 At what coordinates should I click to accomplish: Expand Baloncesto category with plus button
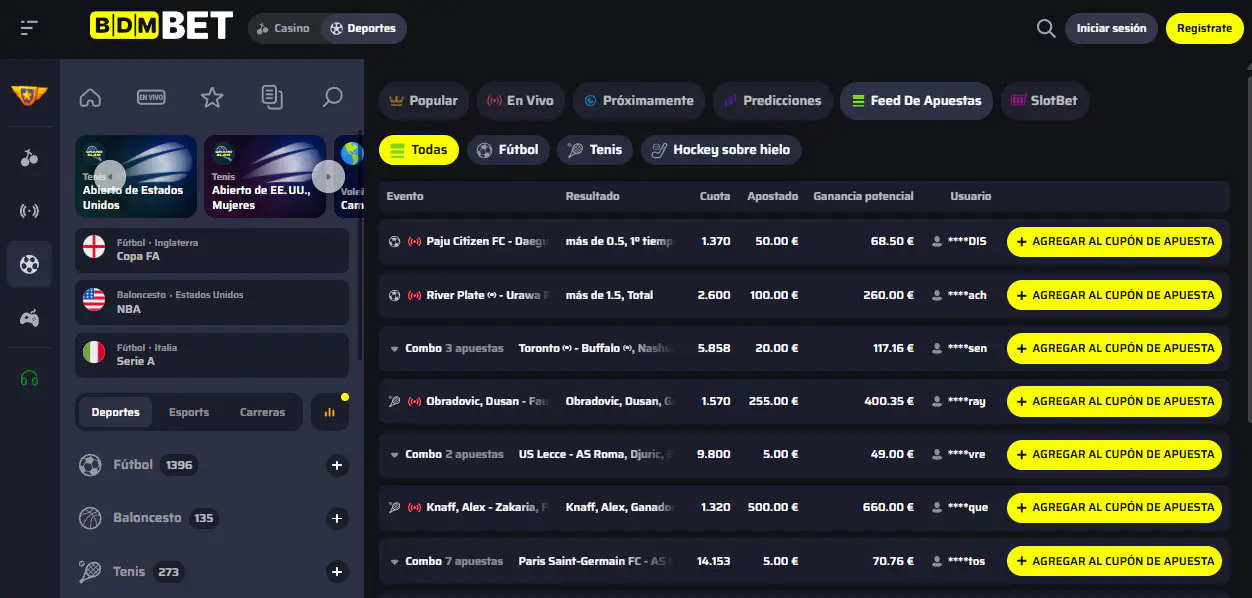[337, 518]
